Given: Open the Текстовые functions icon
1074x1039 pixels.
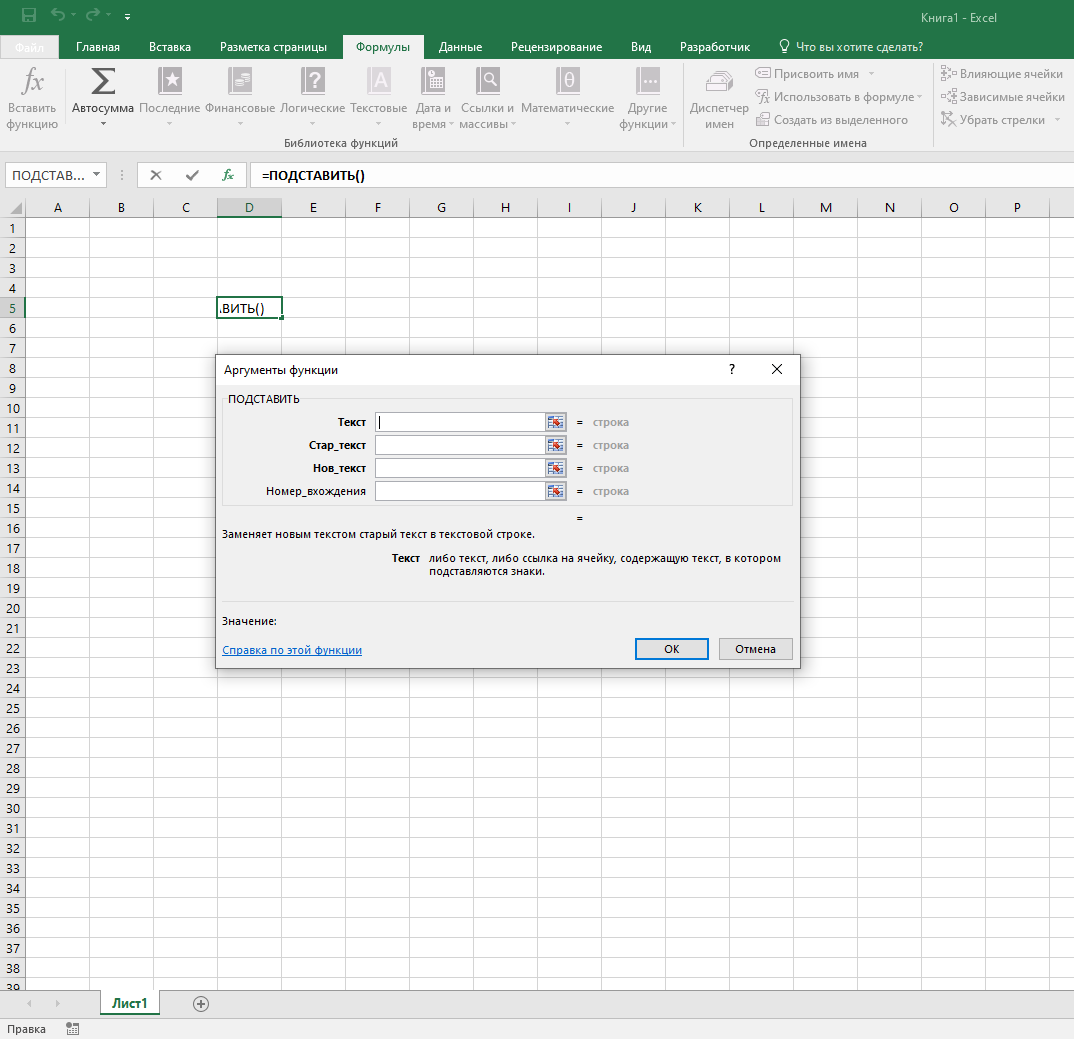Looking at the screenshot, I should click(x=379, y=82).
